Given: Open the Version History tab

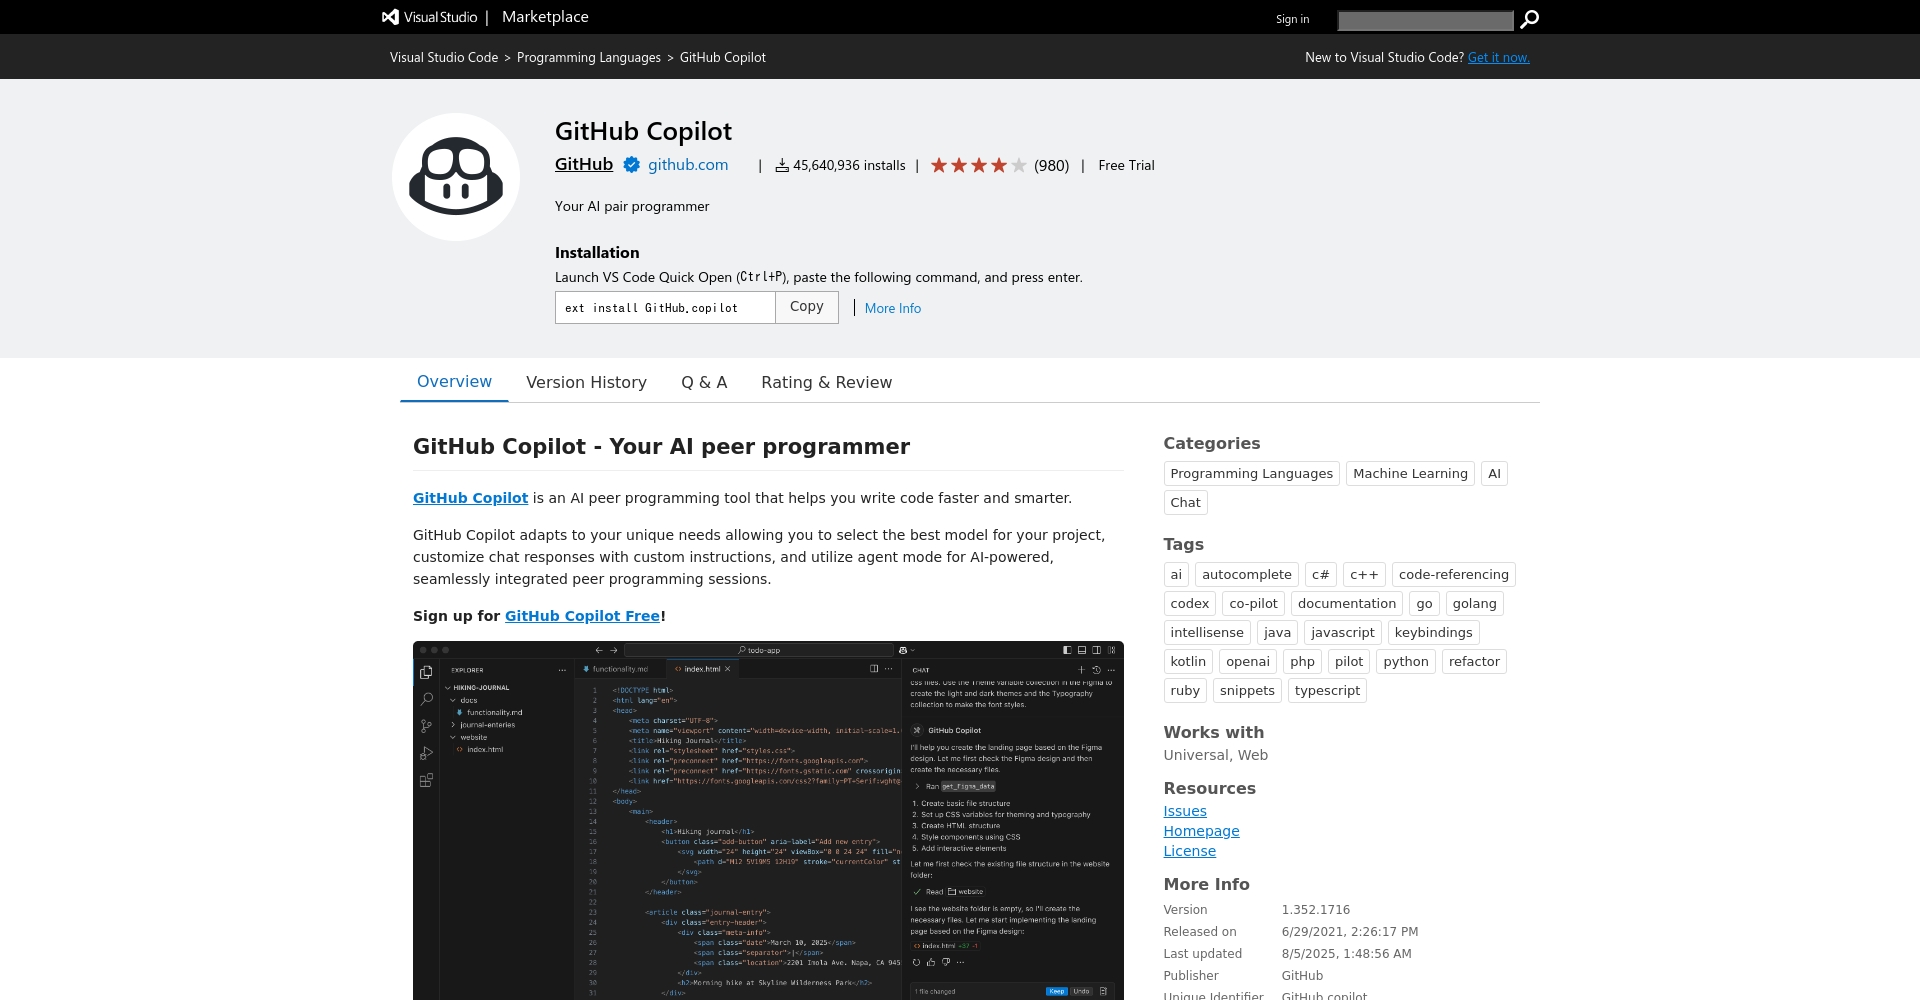Looking at the screenshot, I should point(586,382).
